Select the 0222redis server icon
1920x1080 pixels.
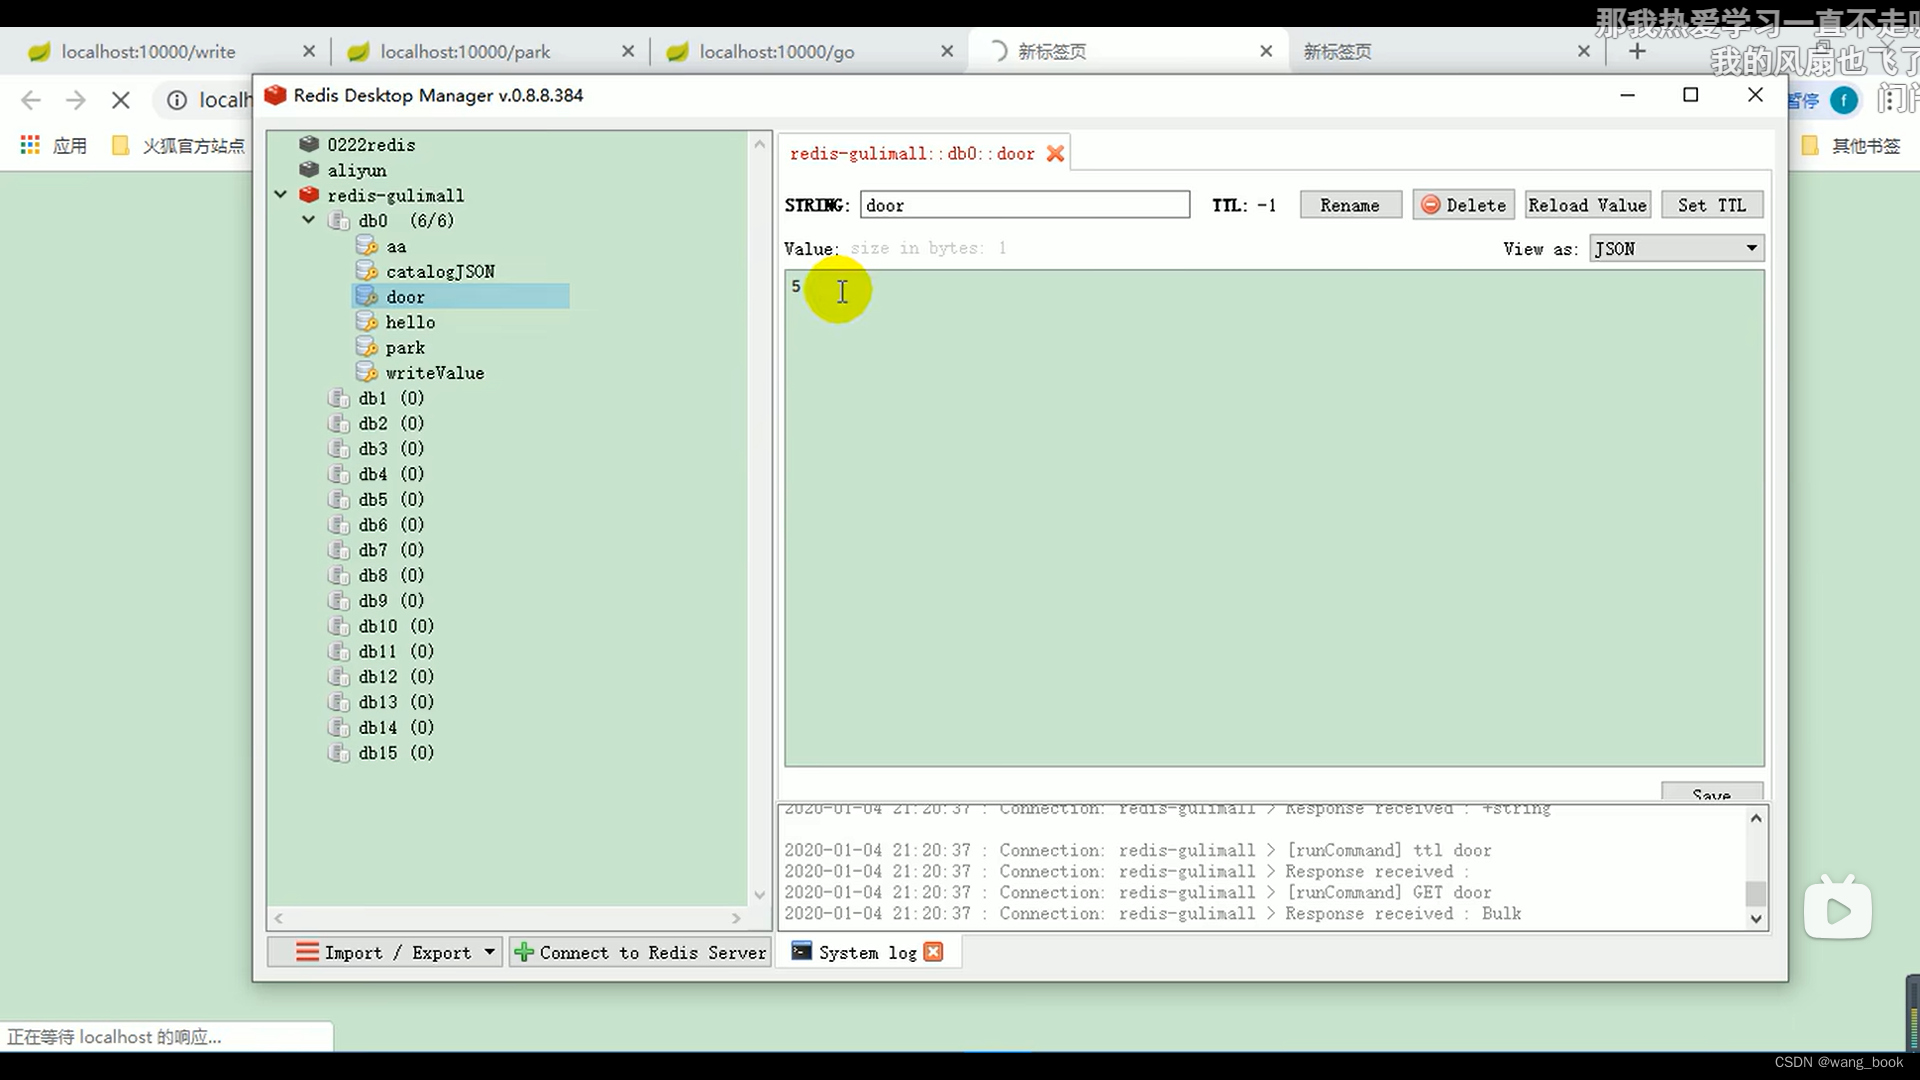click(309, 144)
